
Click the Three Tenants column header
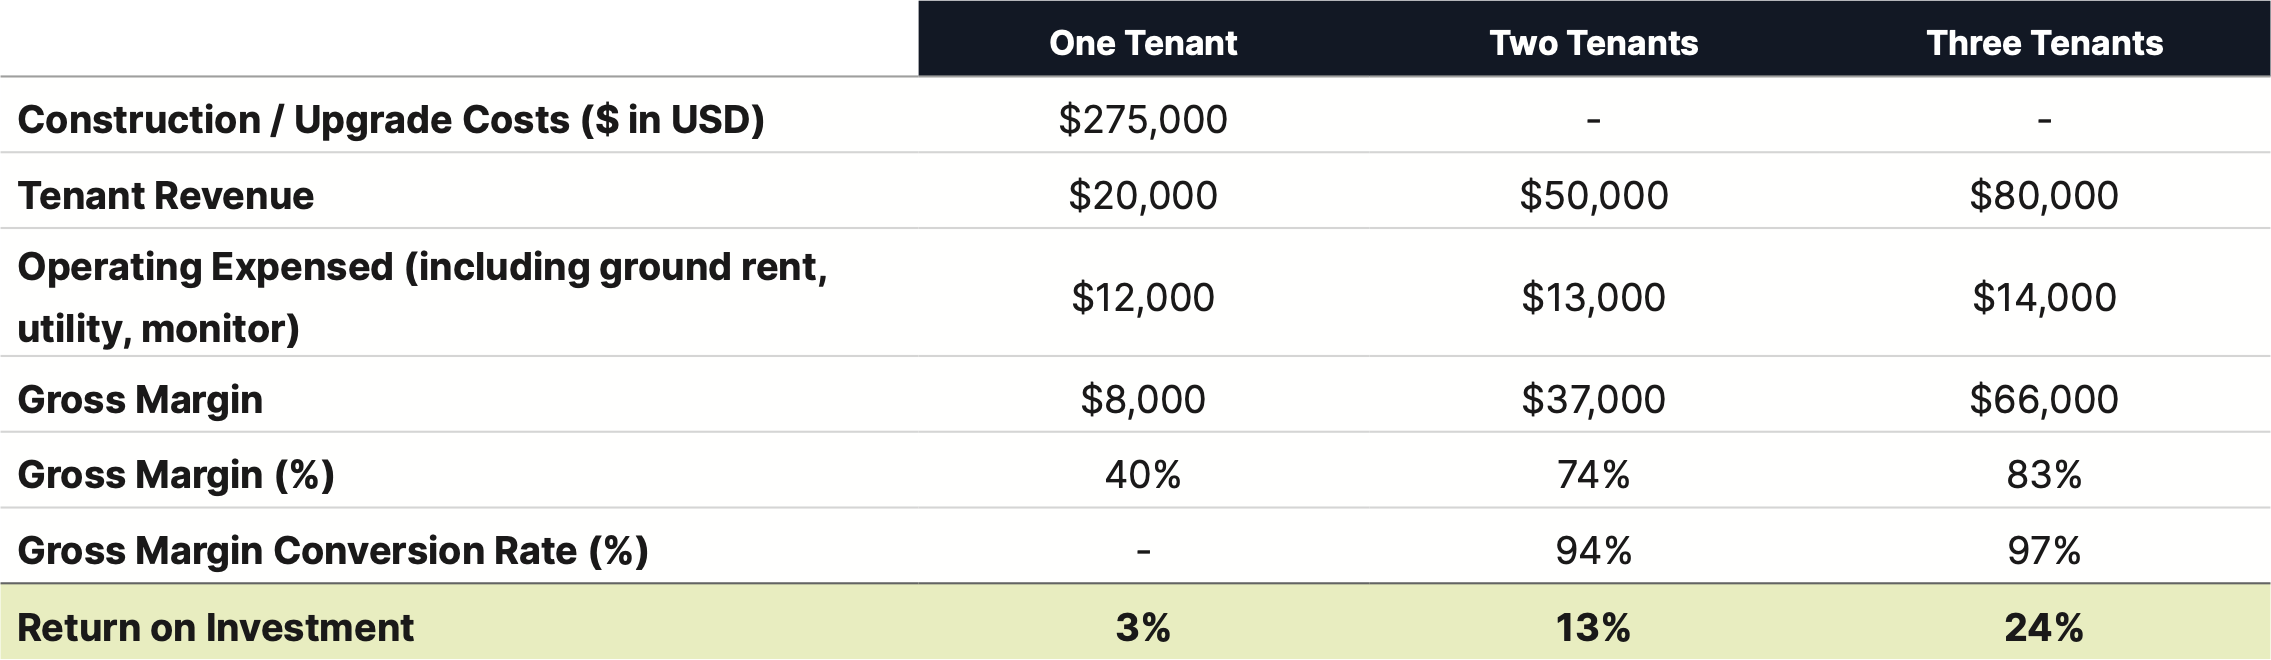[x=2044, y=43]
